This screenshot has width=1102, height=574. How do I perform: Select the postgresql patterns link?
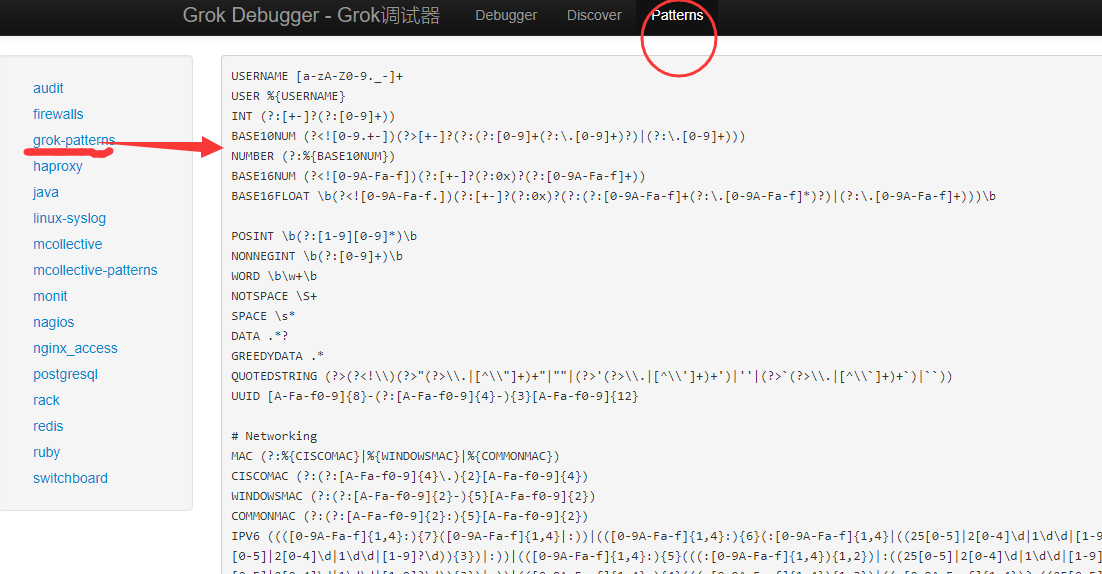click(65, 374)
